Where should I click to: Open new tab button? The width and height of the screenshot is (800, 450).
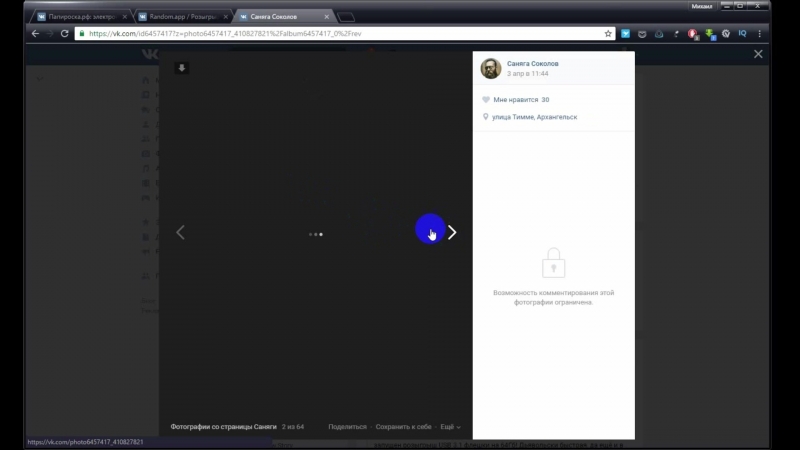pos(346,17)
